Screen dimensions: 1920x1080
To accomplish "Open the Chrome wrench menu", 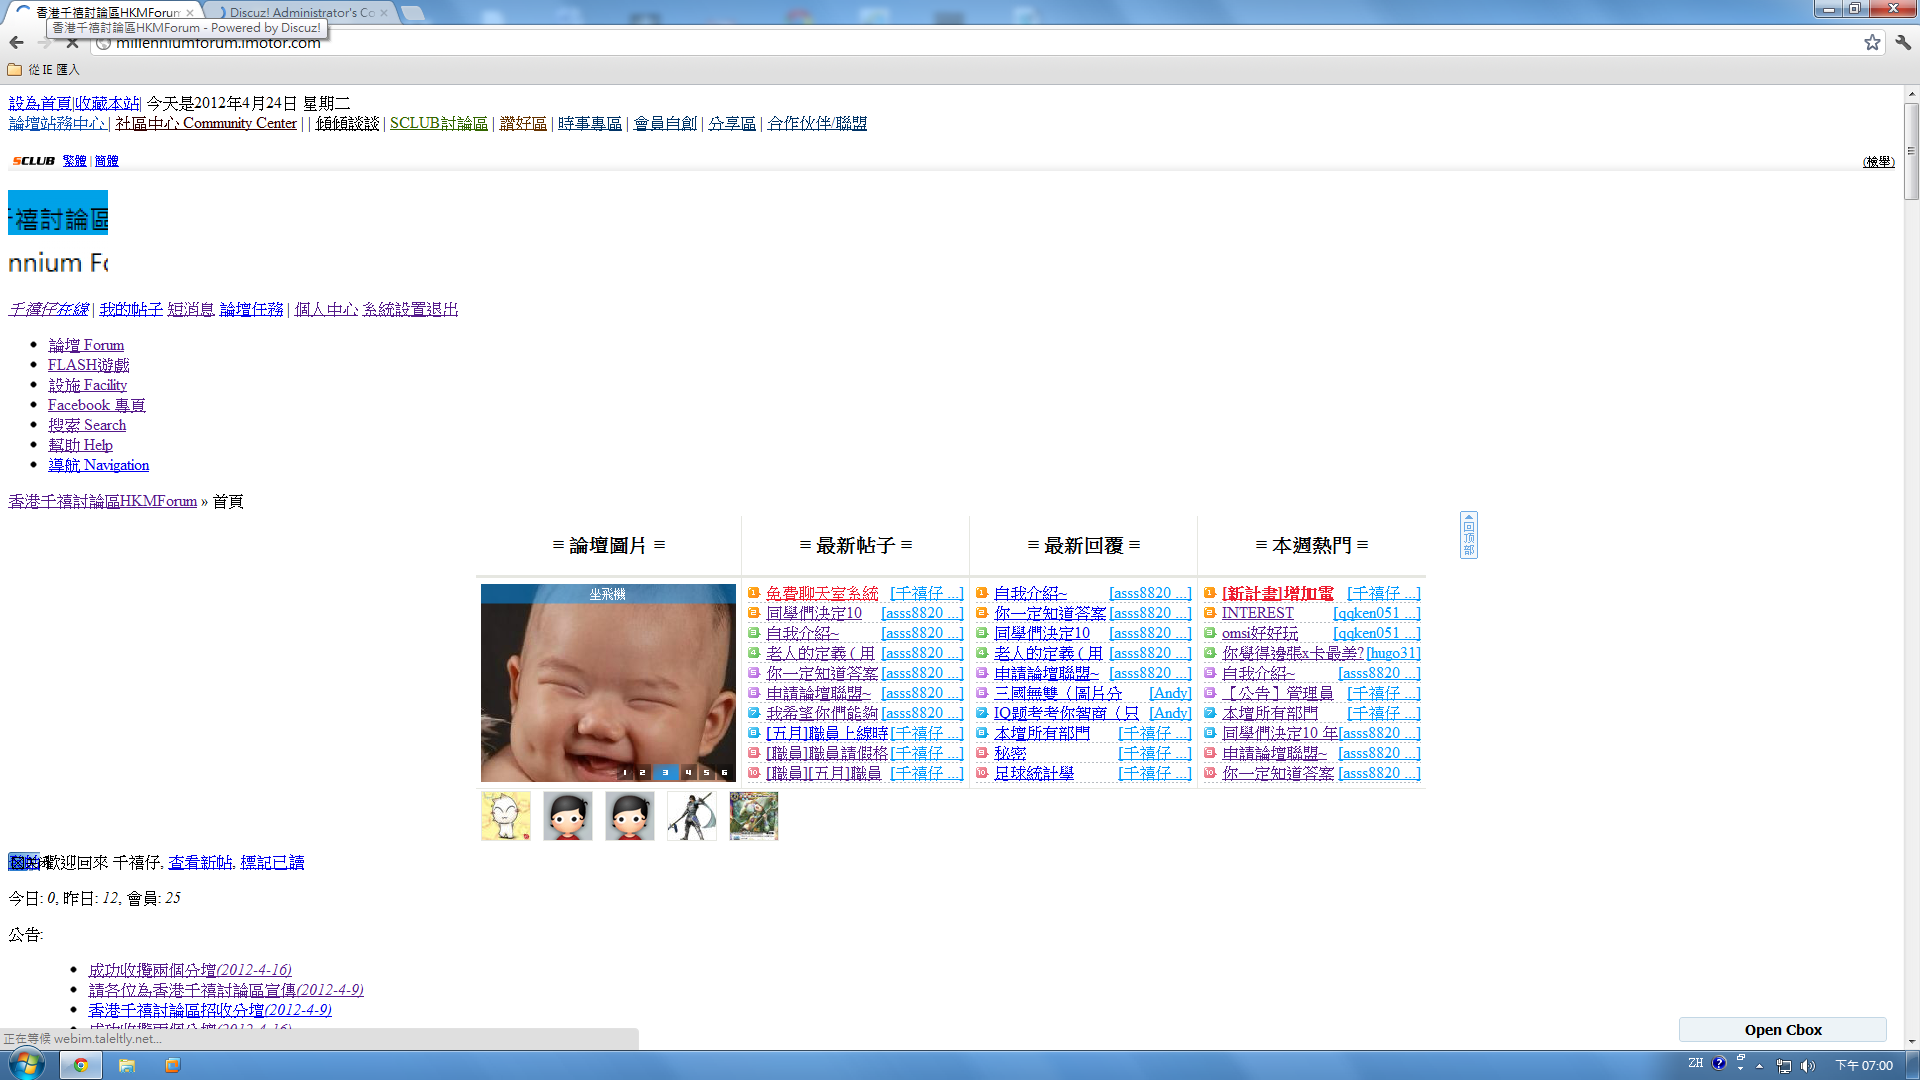I will tap(1903, 42).
